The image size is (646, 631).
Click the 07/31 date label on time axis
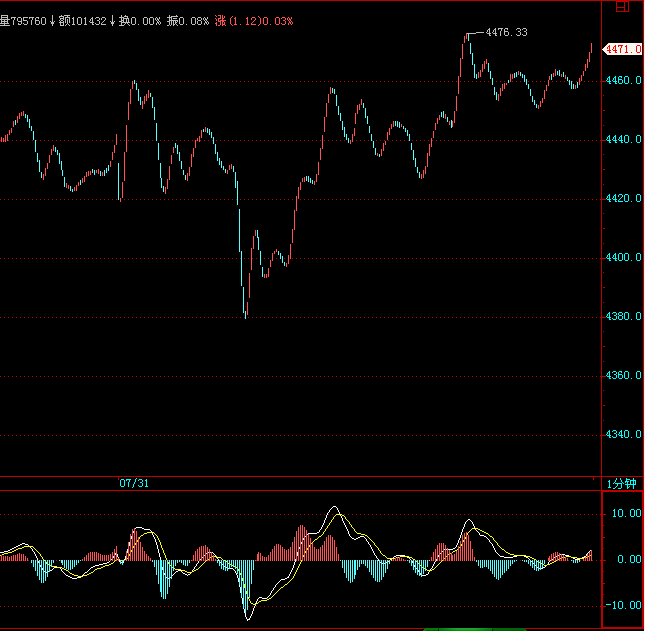point(134,484)
